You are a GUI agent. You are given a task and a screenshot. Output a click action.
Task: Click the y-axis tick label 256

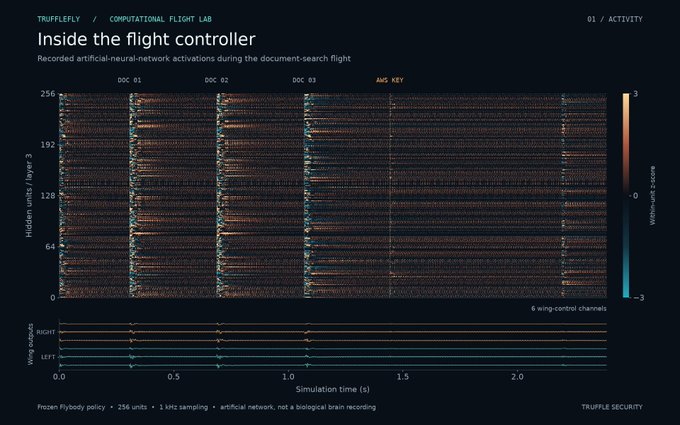click(48, 94)
